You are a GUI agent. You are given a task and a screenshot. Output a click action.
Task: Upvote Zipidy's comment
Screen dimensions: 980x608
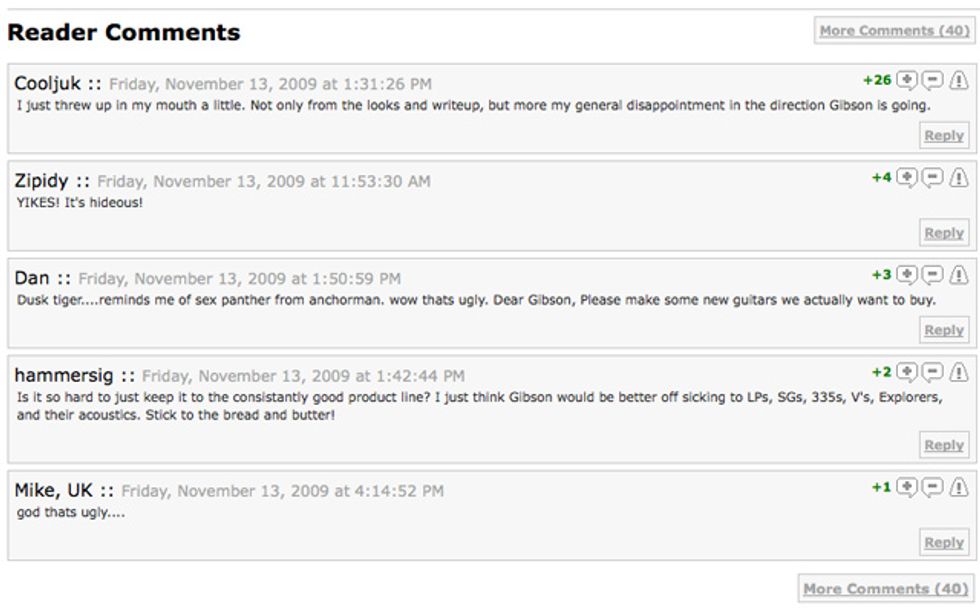906,178
